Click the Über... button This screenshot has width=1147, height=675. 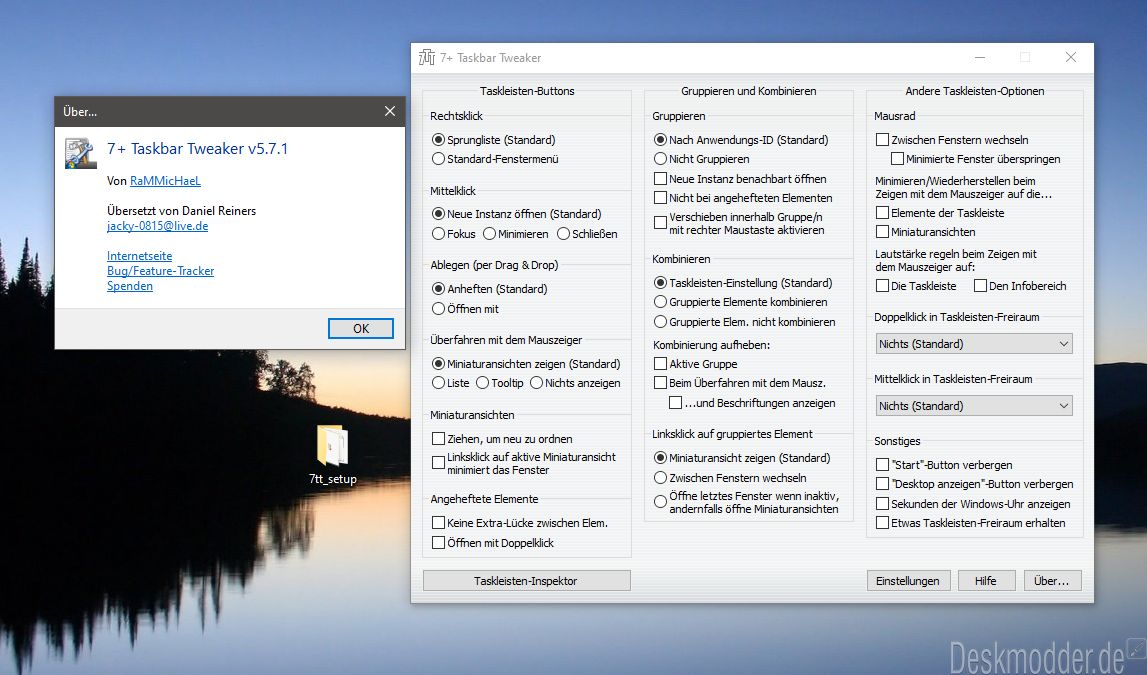tap(1052, 581)
